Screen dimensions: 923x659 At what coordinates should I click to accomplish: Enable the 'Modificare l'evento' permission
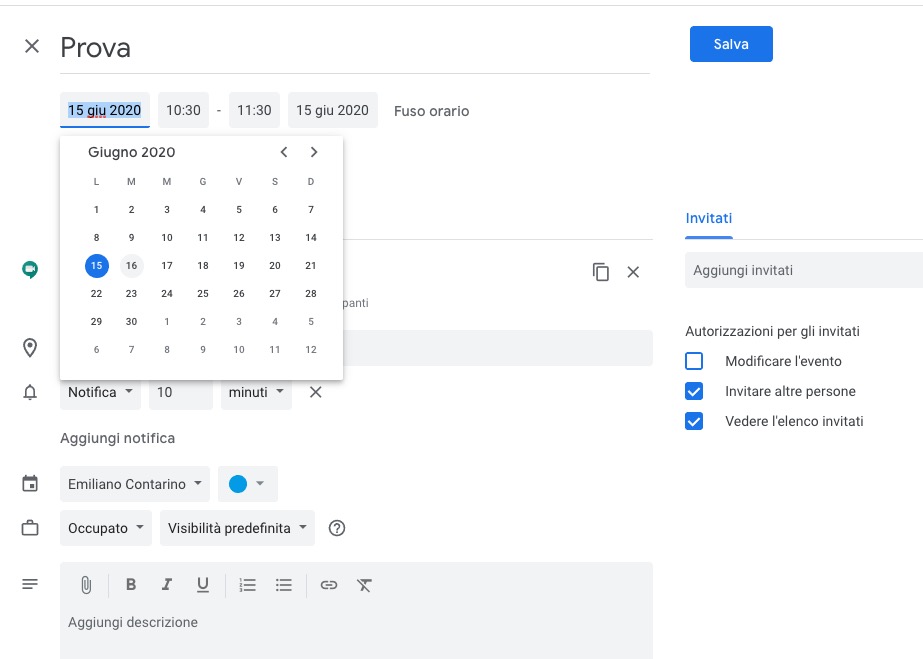[x=695, y=361]
